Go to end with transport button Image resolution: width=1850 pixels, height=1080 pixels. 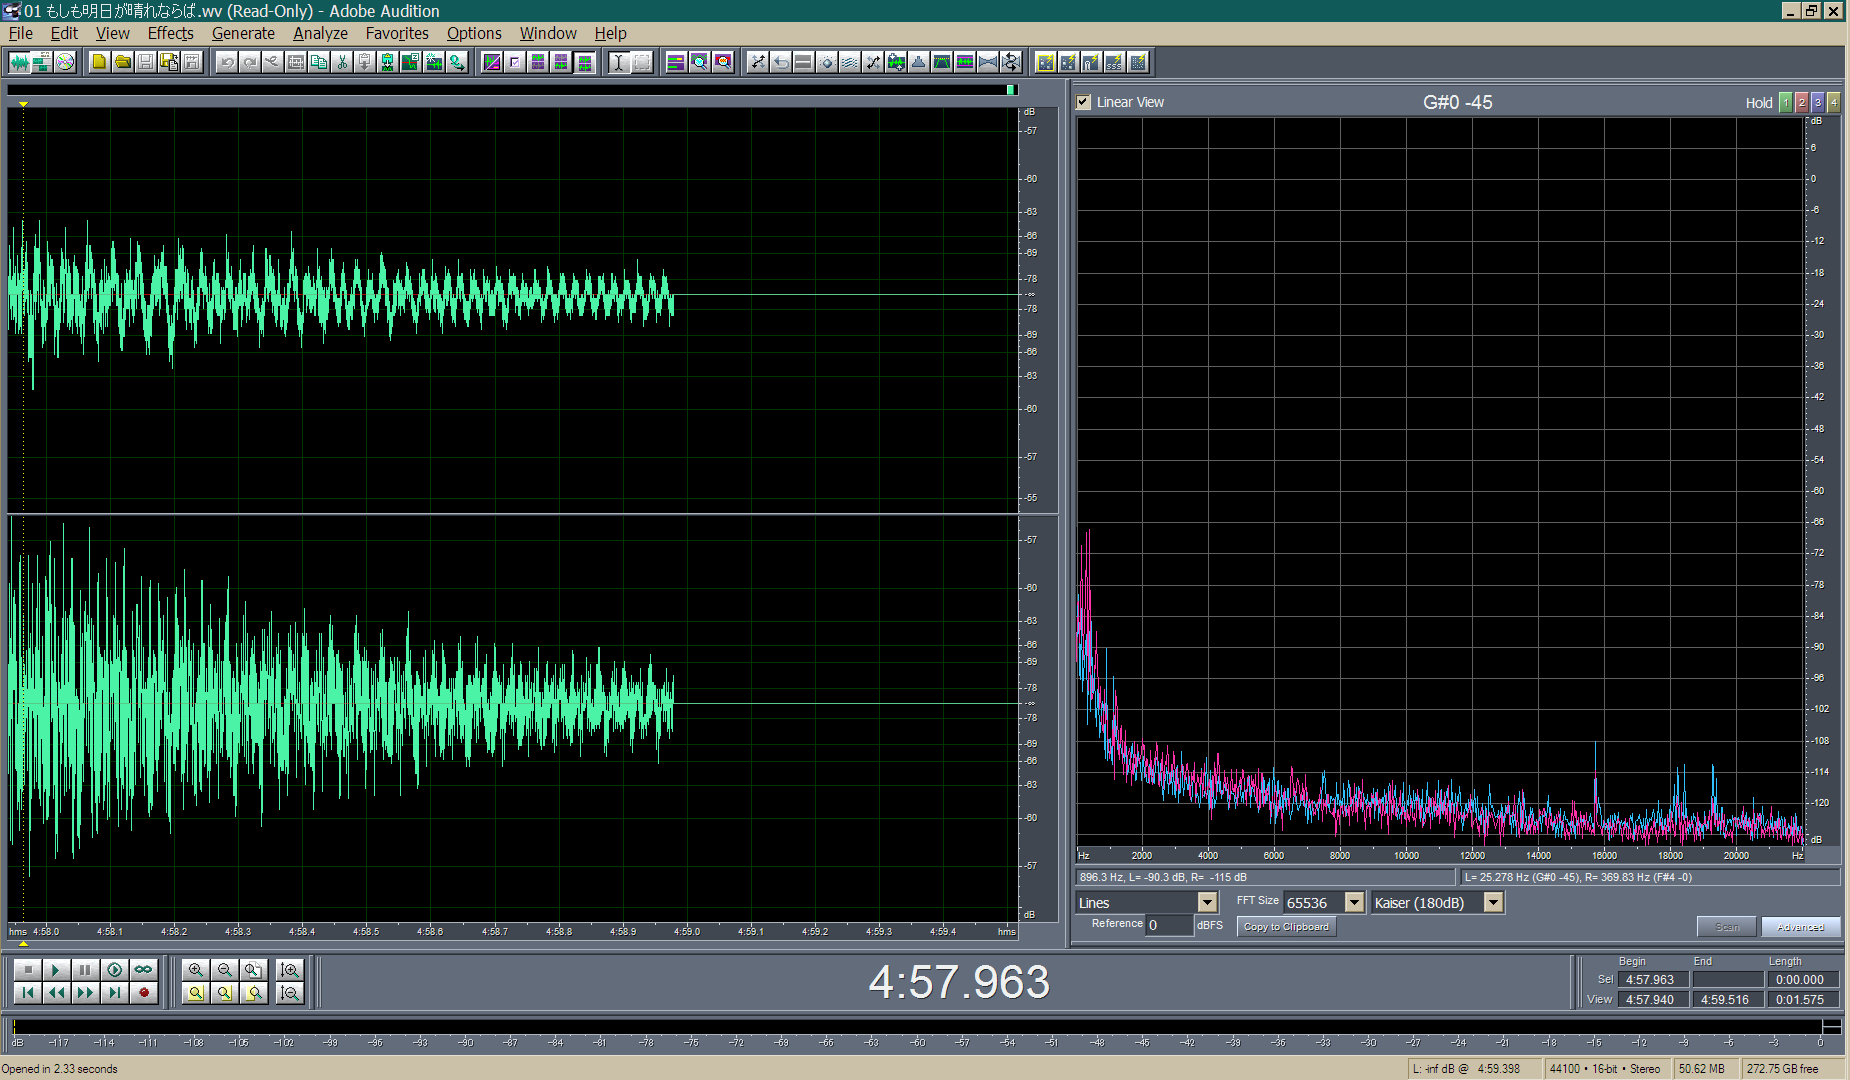pyautogui.click(x=114, y=992)
